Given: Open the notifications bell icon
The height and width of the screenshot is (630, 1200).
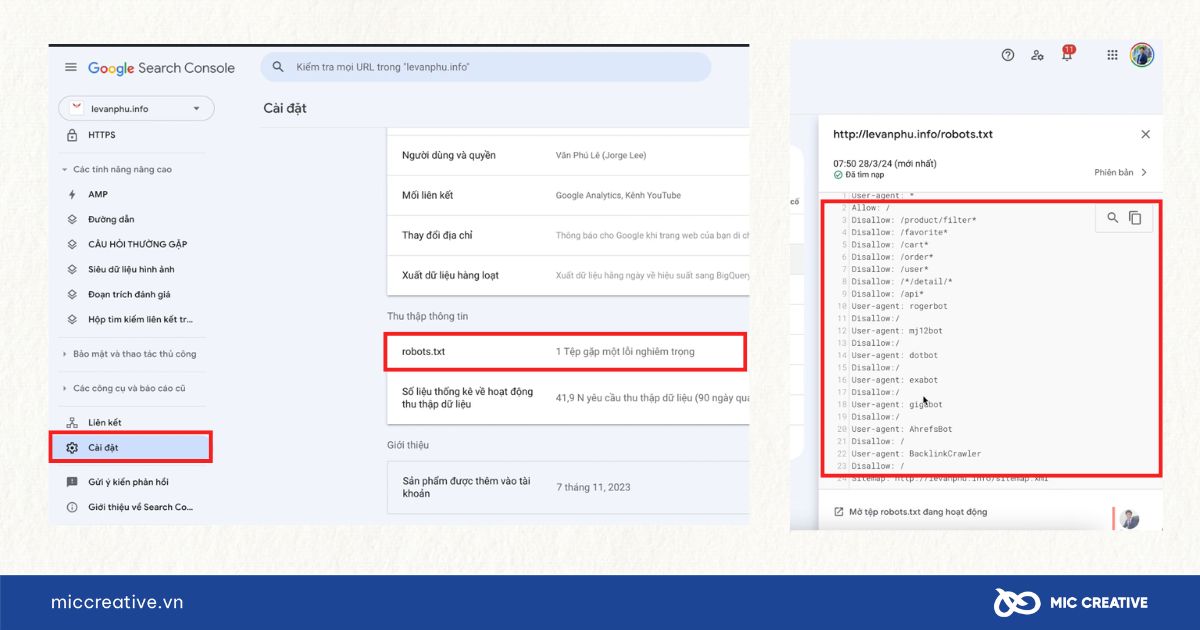Looking at the screenshot, I should coord(1066,55).
